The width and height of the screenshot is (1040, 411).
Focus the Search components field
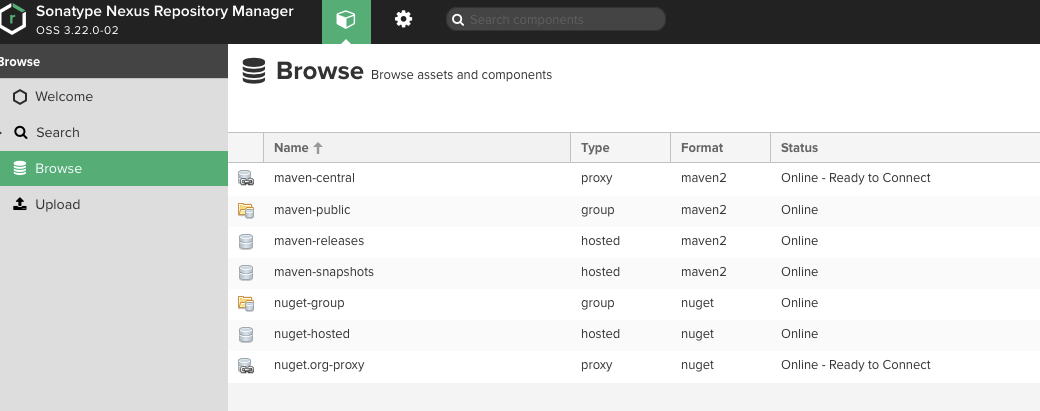[556, 19]
